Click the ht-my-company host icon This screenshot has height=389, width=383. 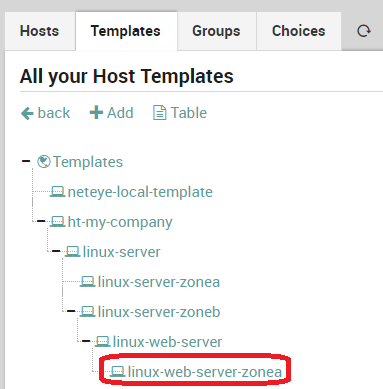click(57, 222)
